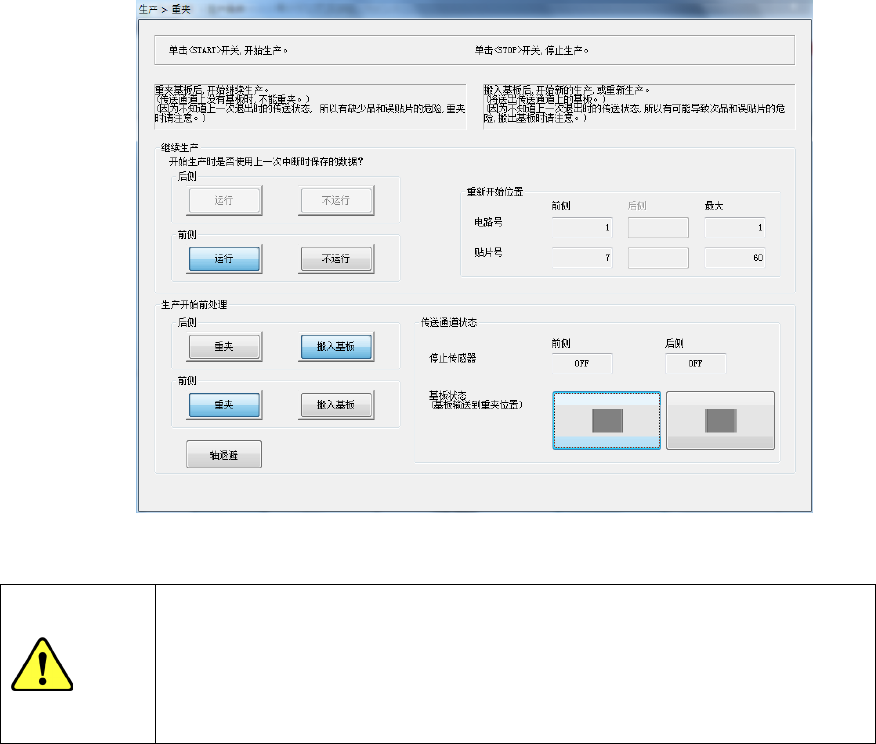Click the 贴片号 最大 field showing 60
Viewport: 876px width, 744px height.
click(x=735, y=257)
